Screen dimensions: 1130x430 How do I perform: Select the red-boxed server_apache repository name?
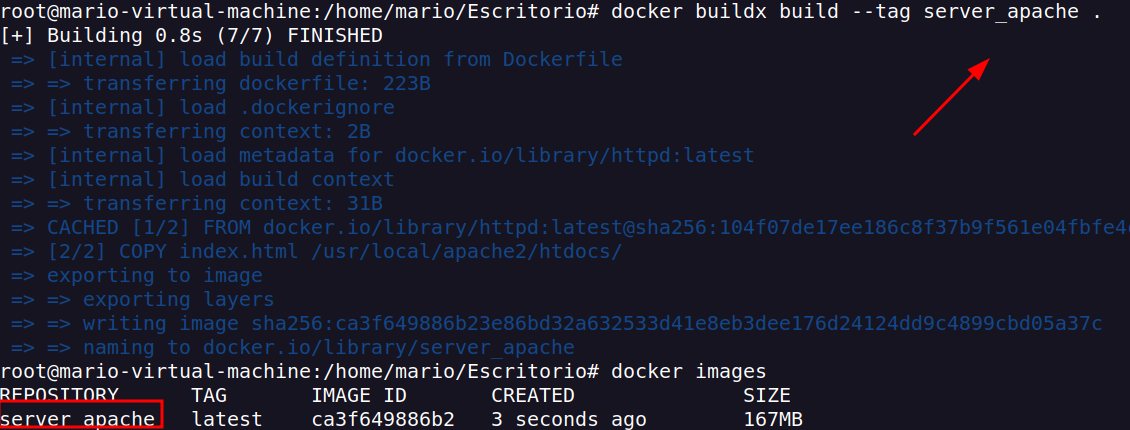78,419
